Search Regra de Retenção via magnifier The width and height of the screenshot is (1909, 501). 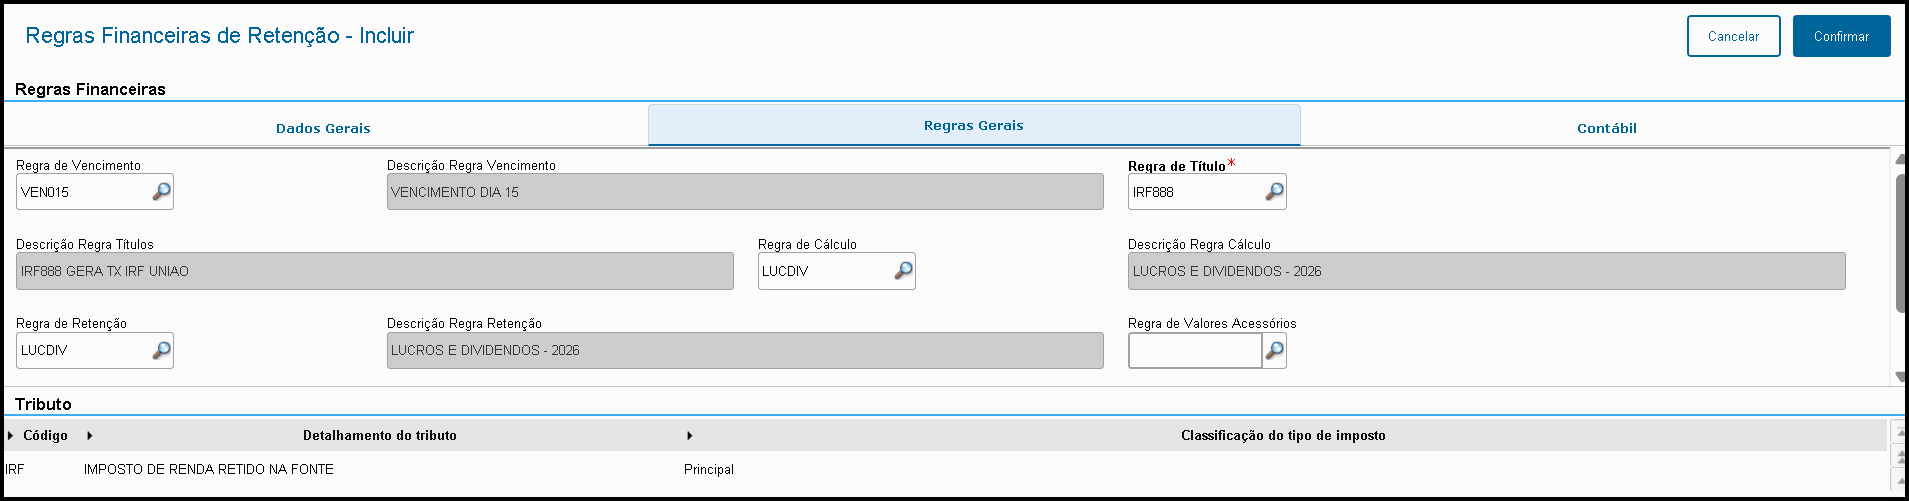[x=161, y=350]
